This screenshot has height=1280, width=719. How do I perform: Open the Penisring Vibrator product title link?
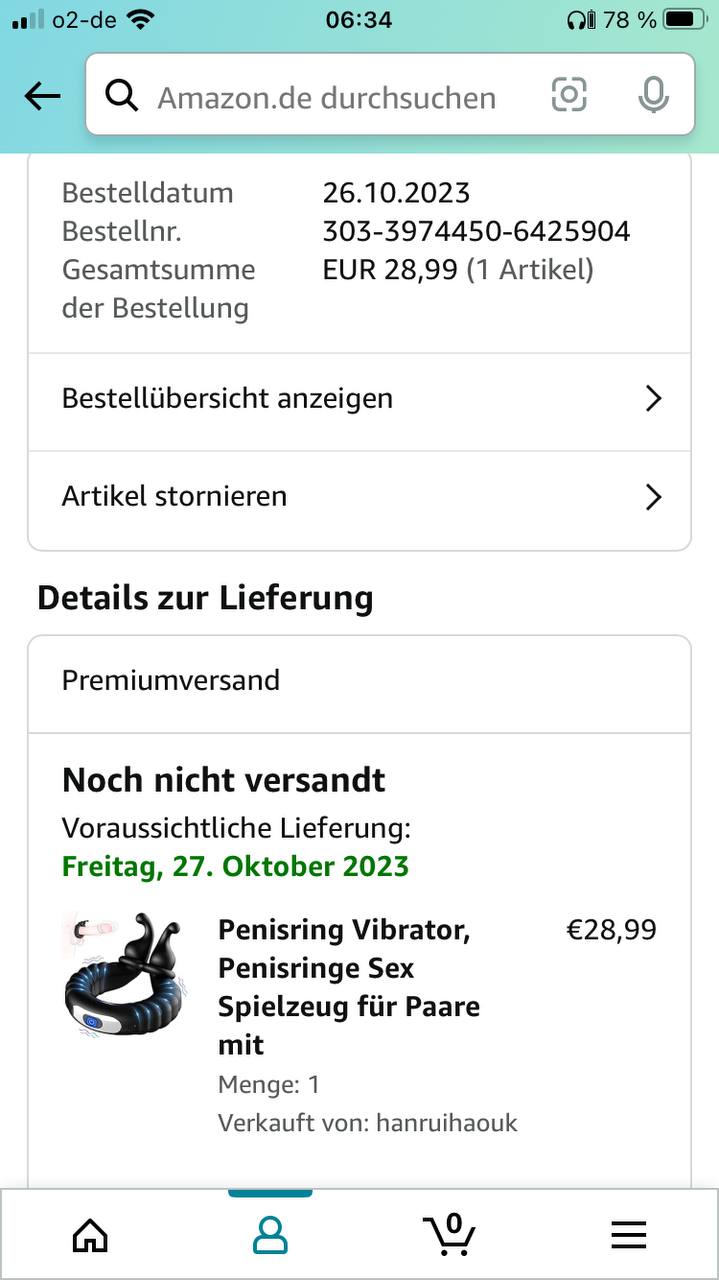click(x=348, y=987)
